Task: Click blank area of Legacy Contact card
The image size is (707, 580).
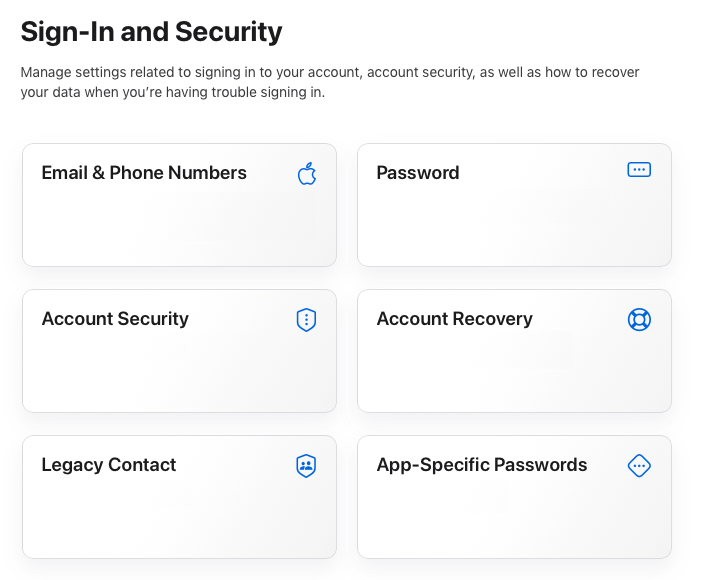Action: [178, 520]
